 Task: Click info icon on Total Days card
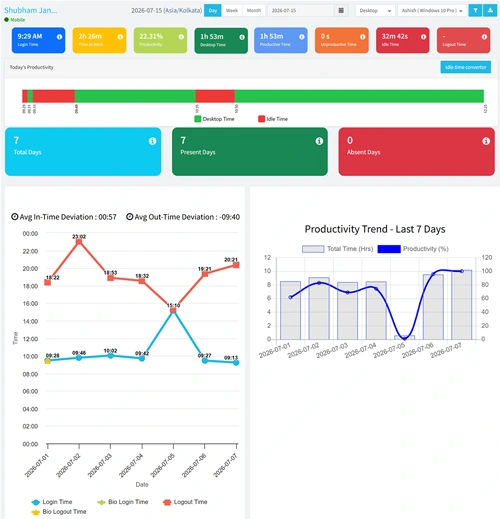point(152,141)
